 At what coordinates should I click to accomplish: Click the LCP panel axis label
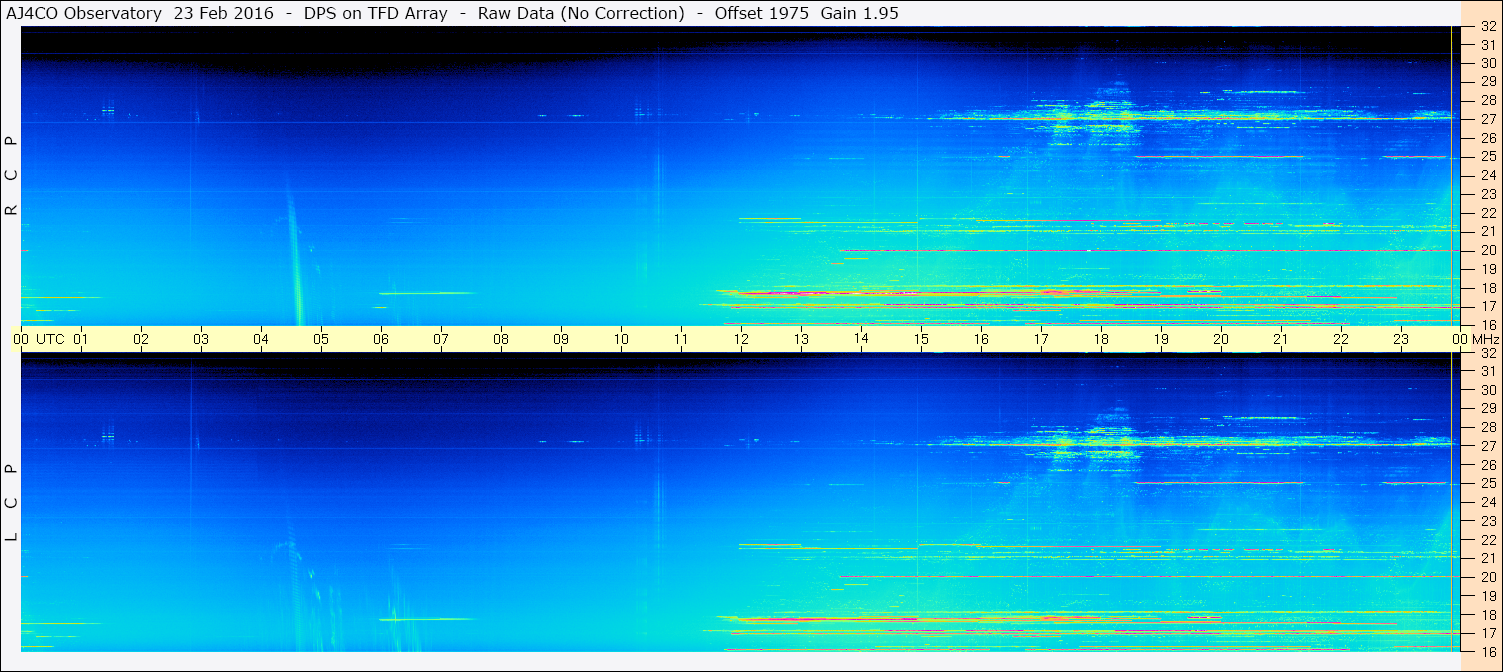click(12, 503)
